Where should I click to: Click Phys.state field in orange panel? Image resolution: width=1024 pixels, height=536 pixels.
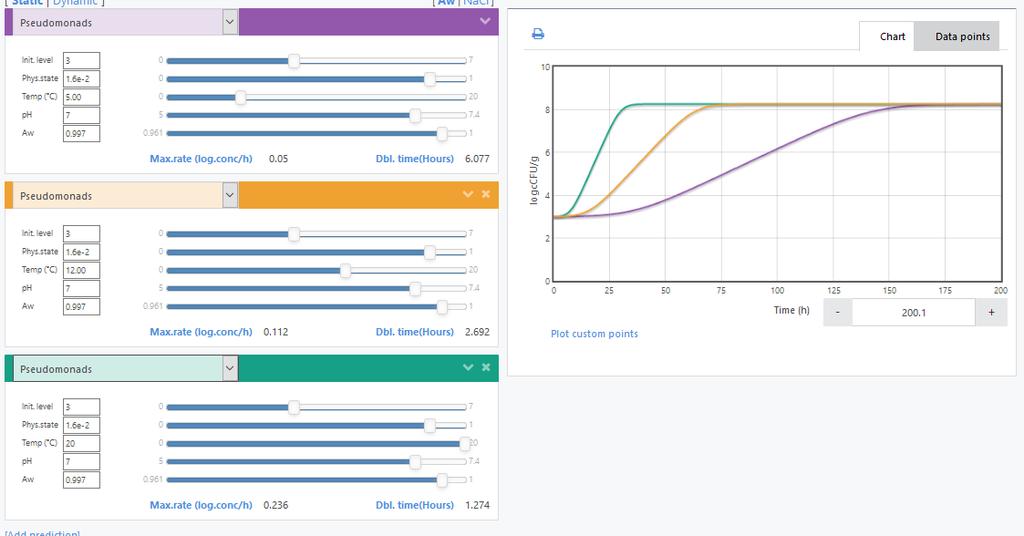(82, 251)
